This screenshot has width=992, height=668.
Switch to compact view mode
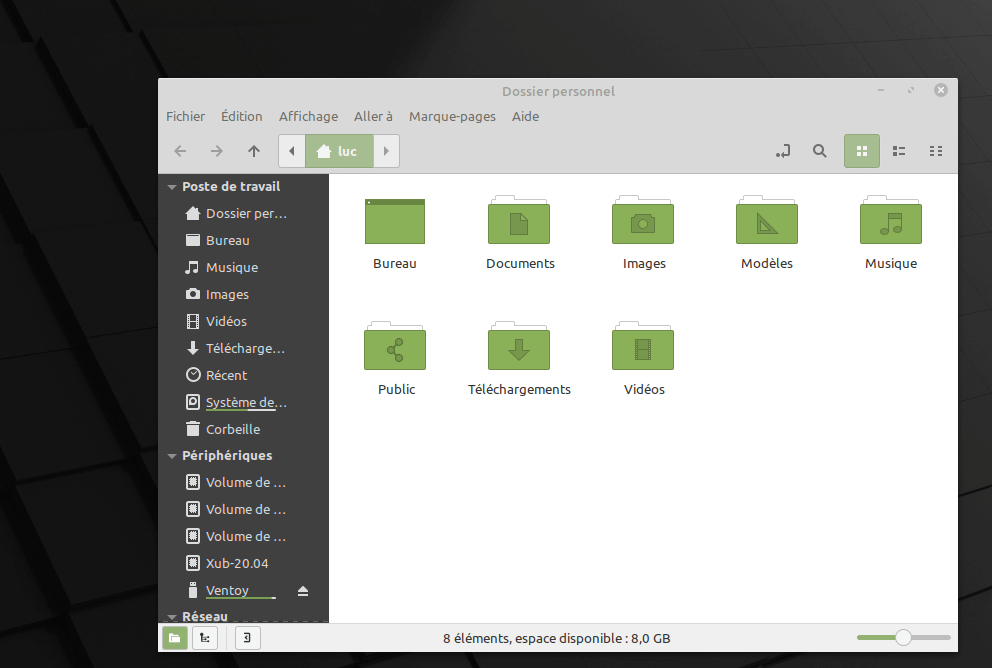(936, 151)
